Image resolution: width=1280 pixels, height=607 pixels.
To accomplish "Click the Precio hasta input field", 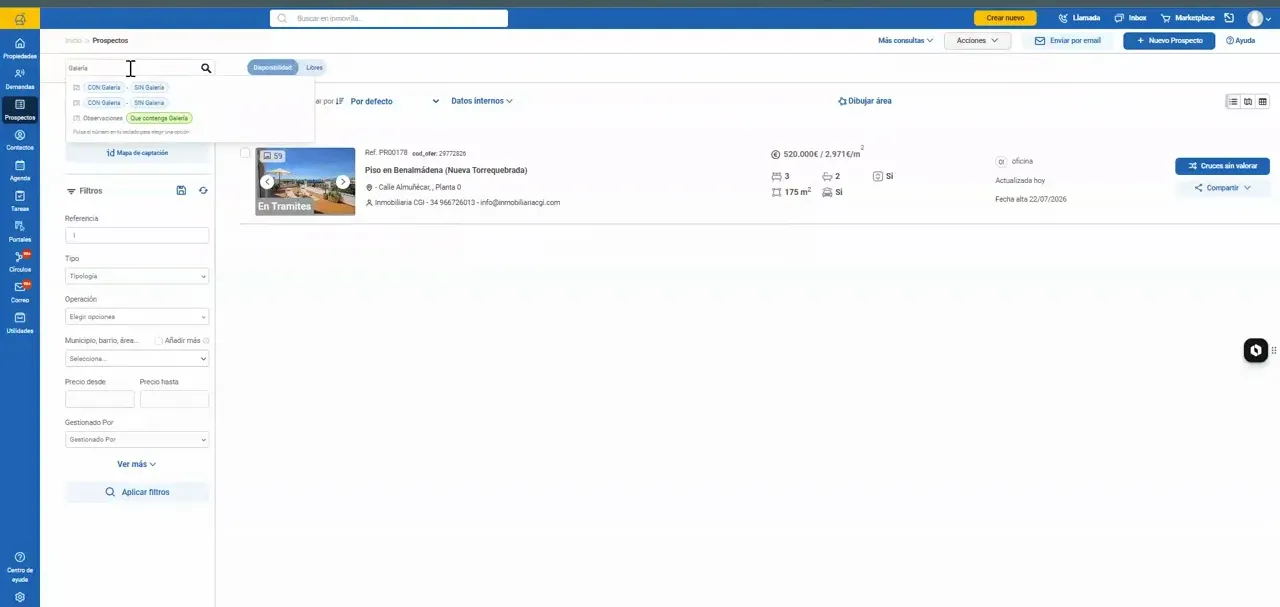I will point(174,399).
